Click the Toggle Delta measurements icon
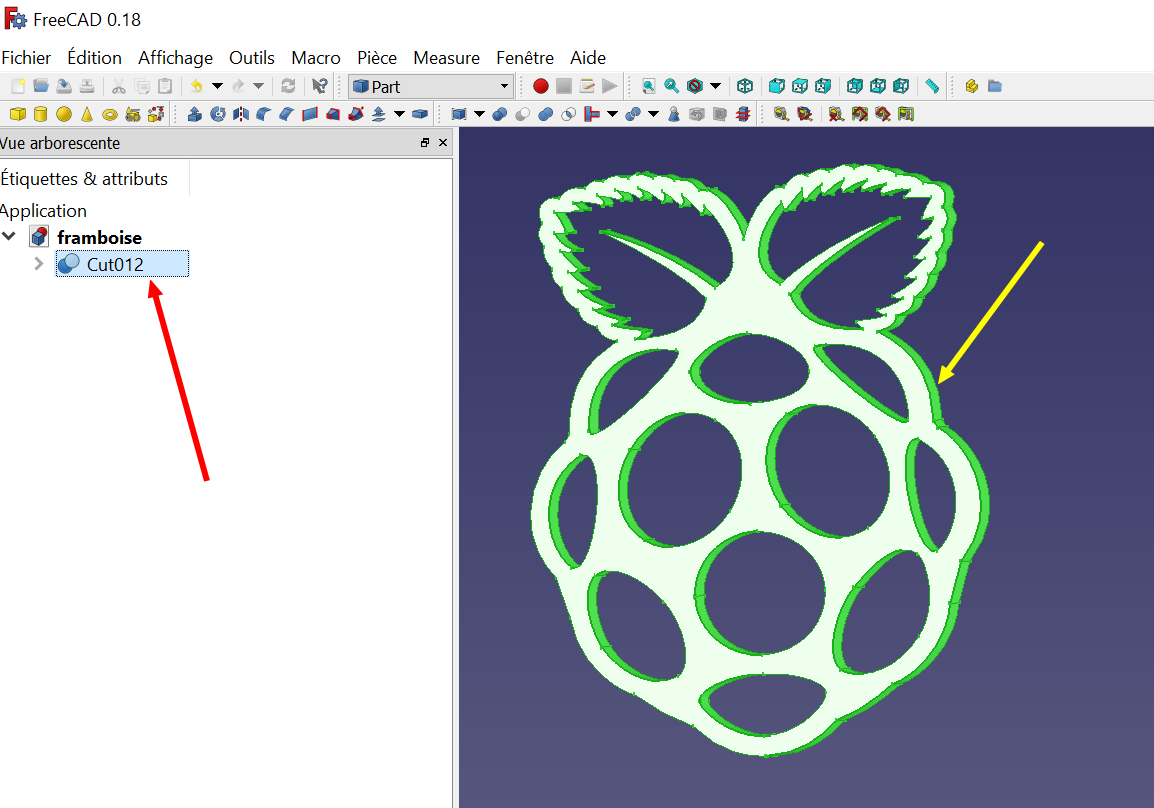The image size is (1154, 808). 906,114
